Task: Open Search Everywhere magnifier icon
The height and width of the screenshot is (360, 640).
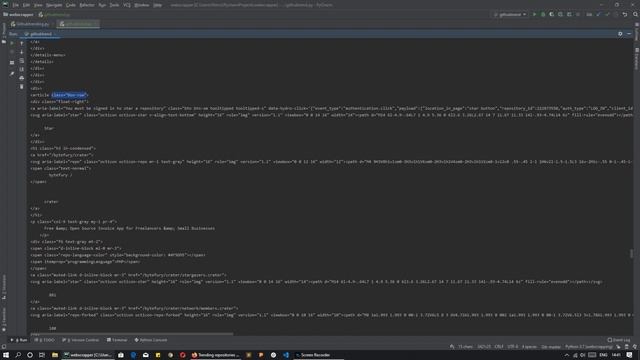Action: point(635,15)
